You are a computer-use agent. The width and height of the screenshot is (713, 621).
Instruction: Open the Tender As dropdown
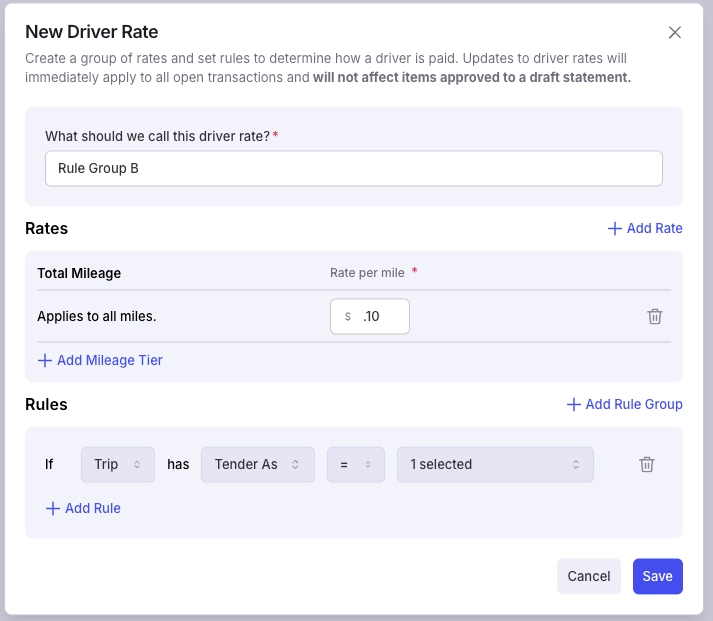258,464
